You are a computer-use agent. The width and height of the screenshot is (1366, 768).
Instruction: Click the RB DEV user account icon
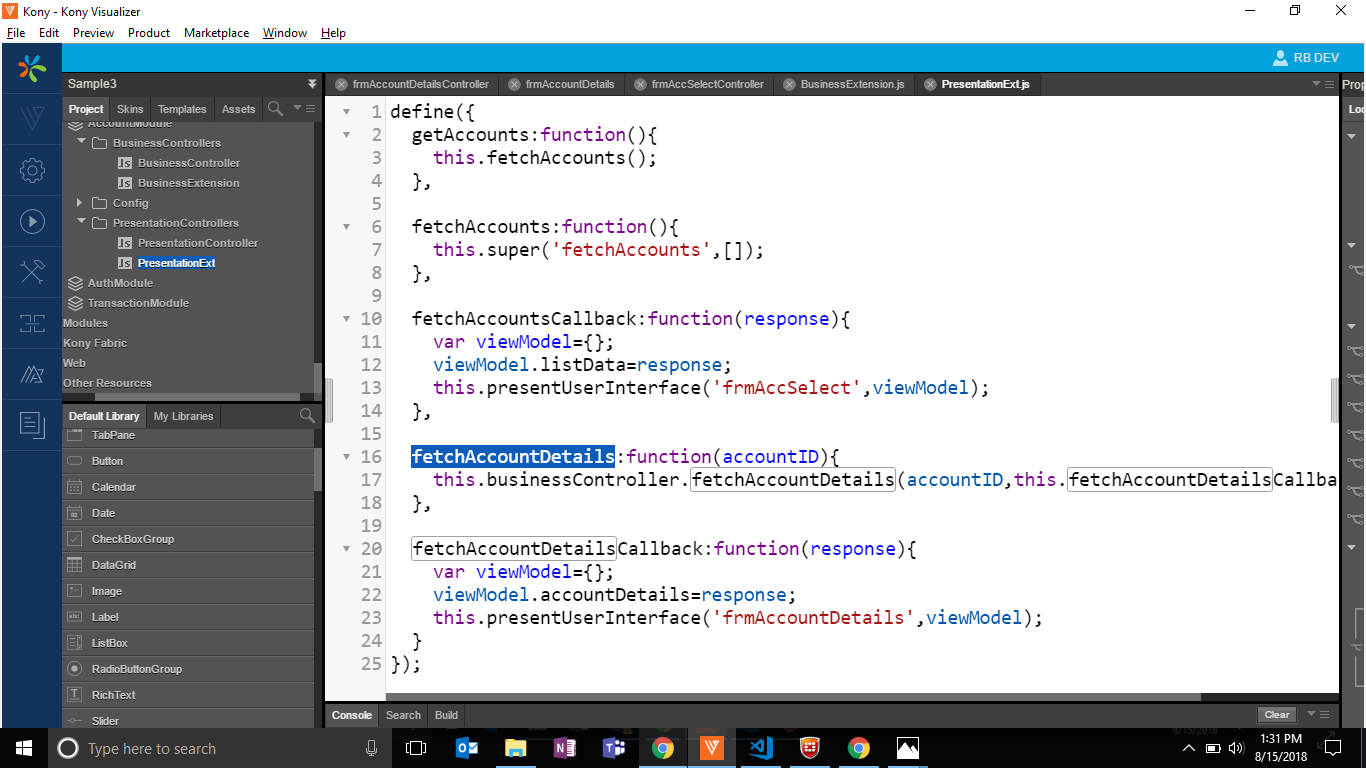point(1279,58)
